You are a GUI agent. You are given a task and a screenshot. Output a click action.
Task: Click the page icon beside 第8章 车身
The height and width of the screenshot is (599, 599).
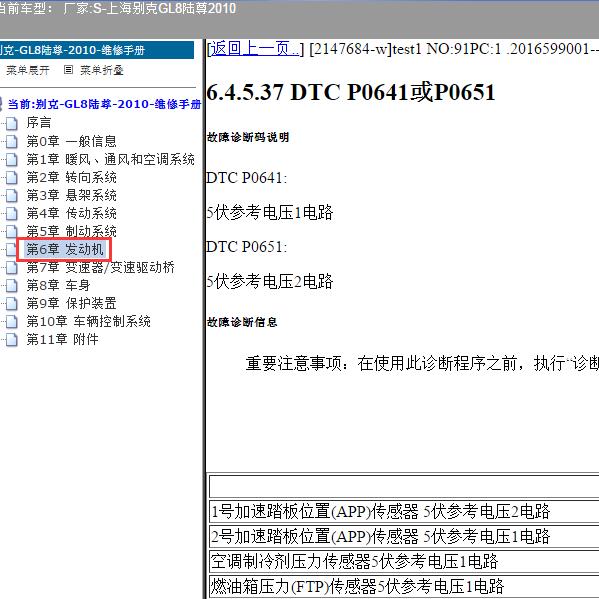click(x=12, y=285)
